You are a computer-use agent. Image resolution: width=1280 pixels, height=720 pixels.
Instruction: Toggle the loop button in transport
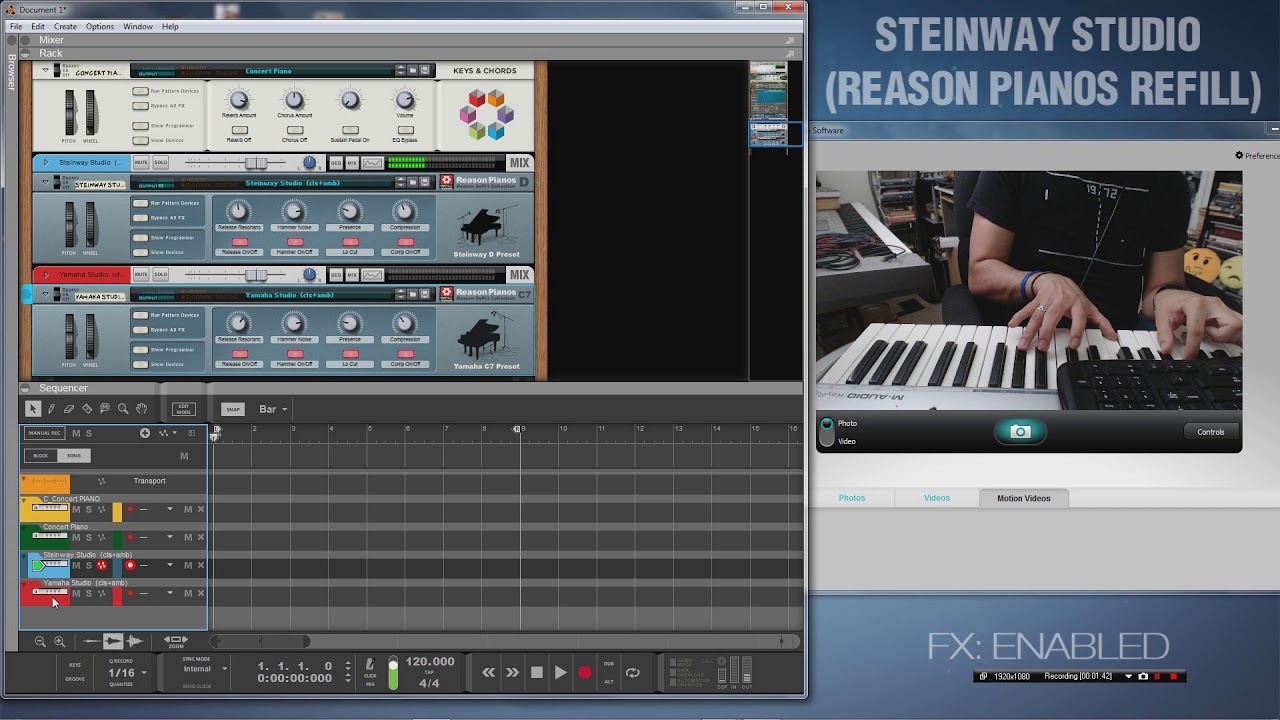pyautogui.click(x=633, y=673)
